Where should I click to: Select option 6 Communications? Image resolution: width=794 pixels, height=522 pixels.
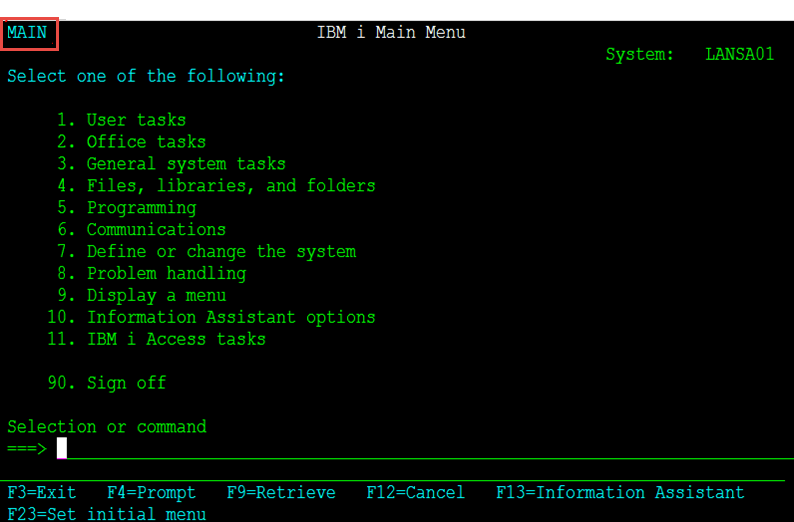tap(141, 229)
